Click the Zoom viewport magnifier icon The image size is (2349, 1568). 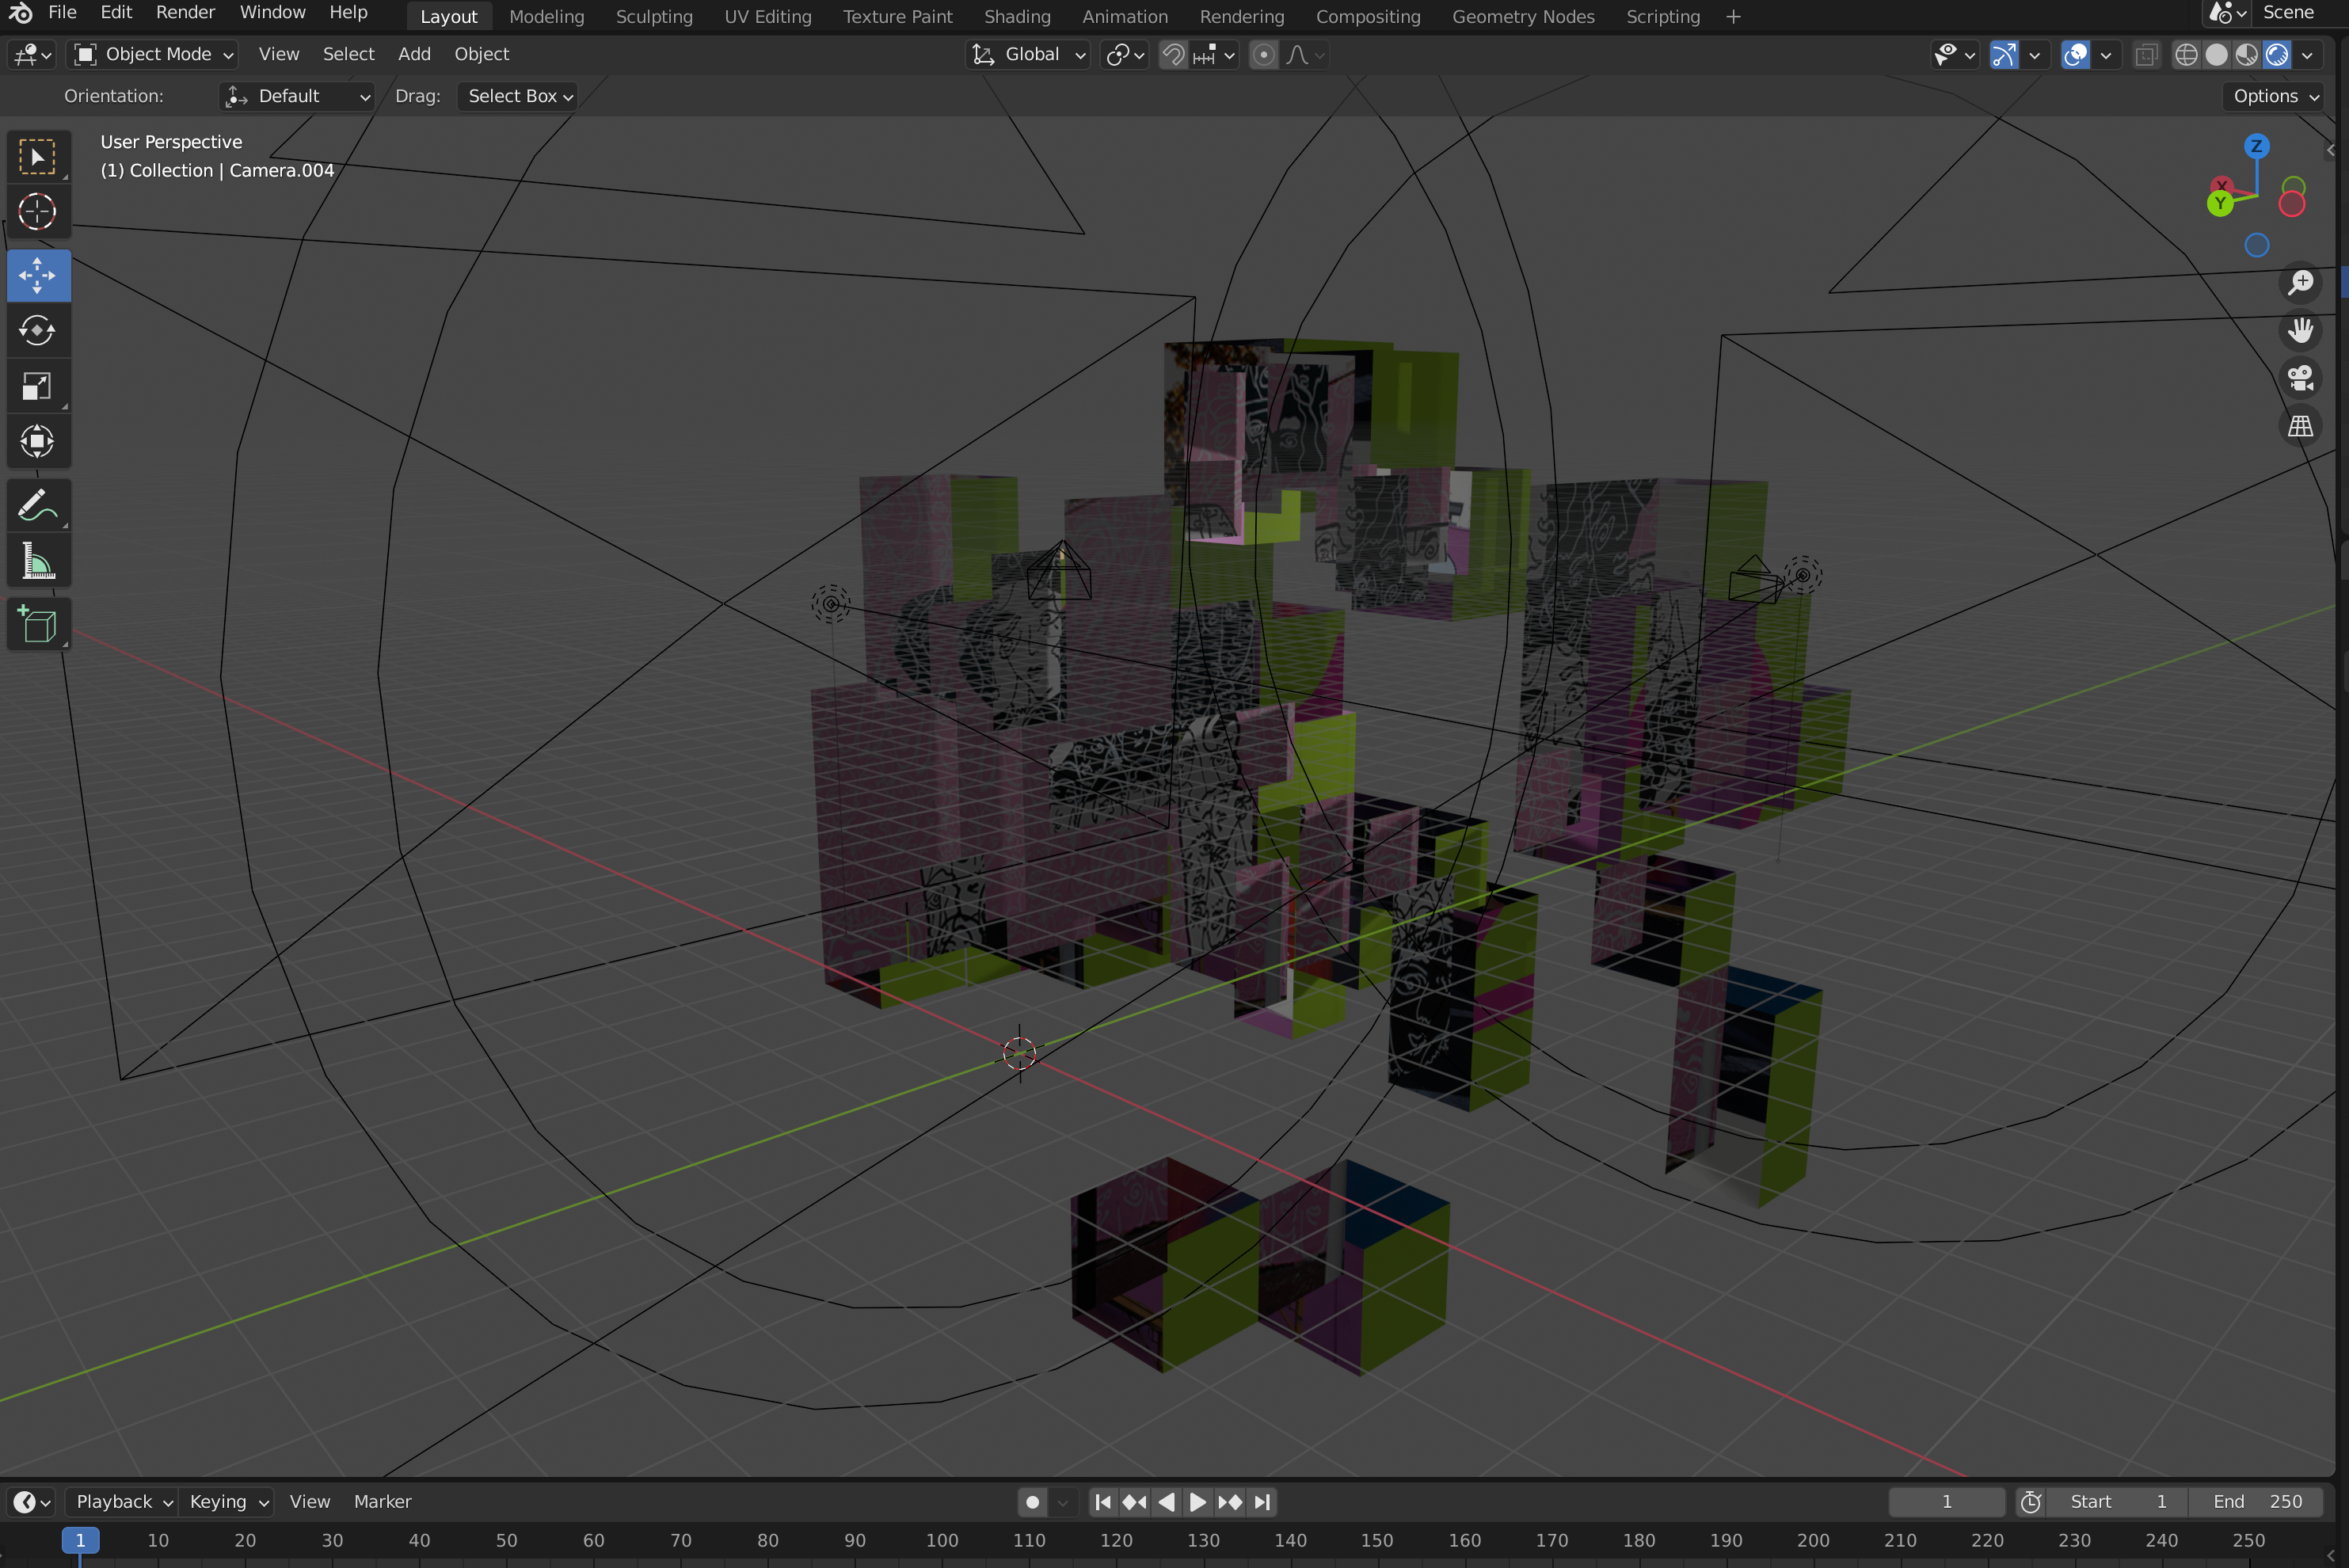click(2300, 283)
